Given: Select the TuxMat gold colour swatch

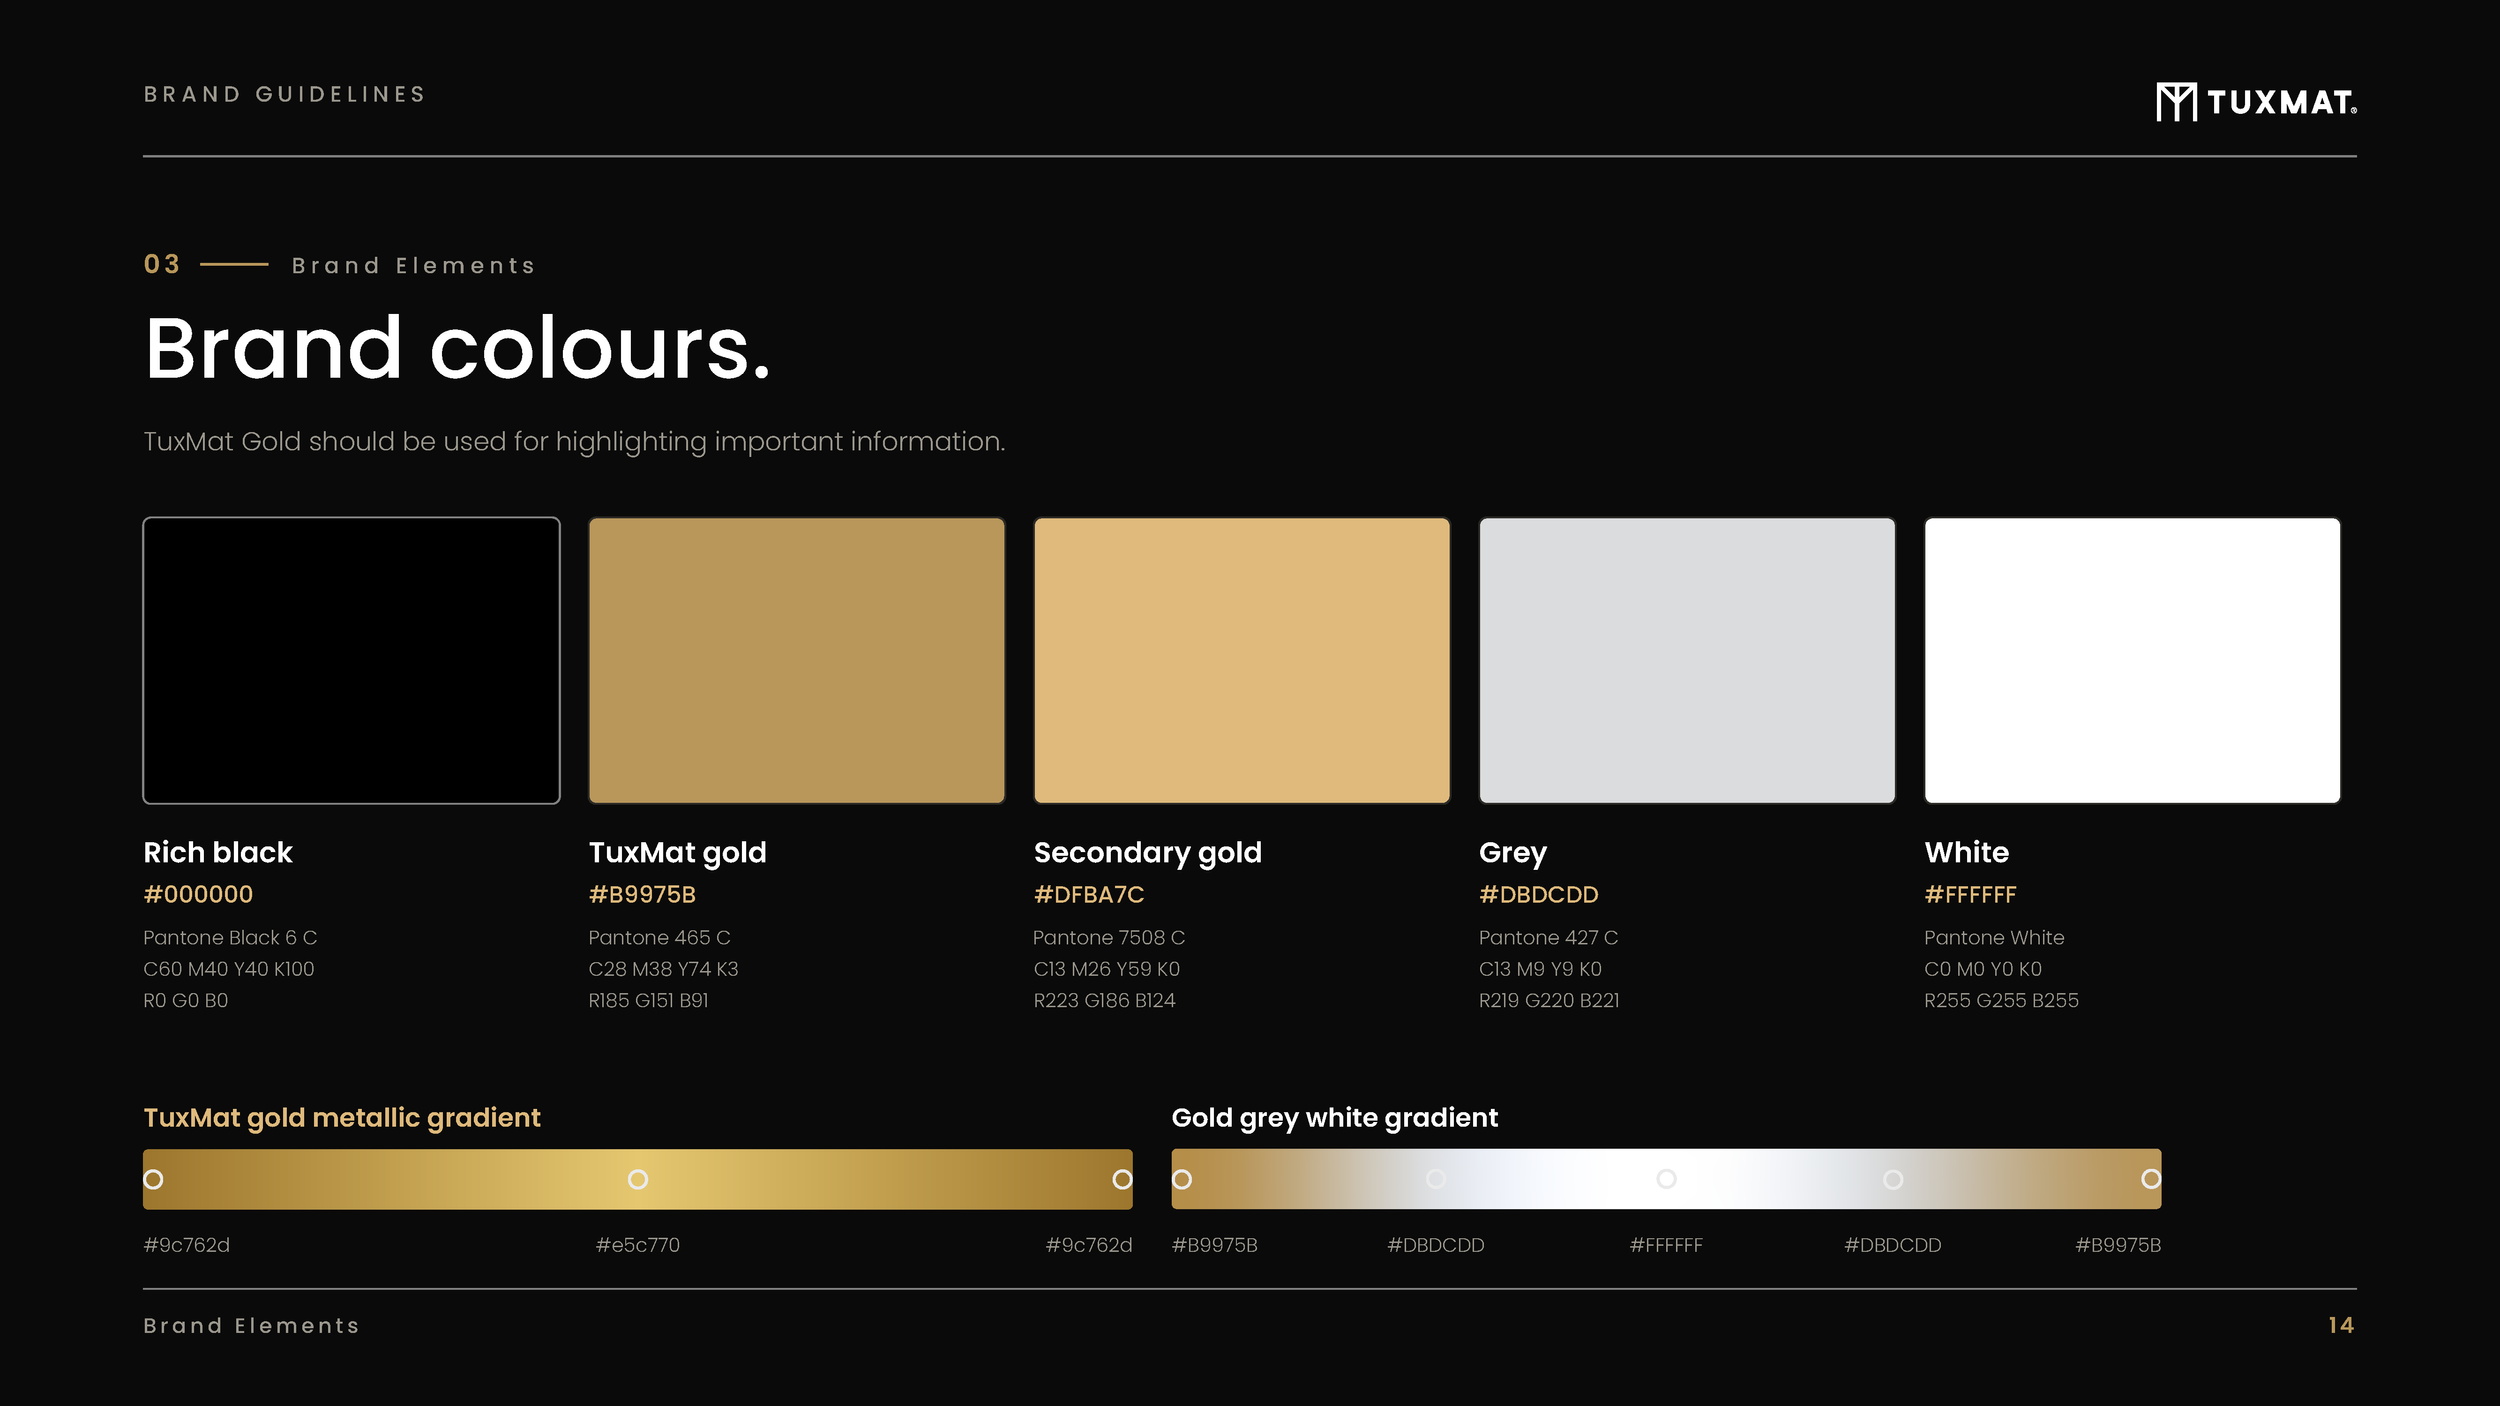Looking at the screenshot, I should [x=797, y=660].
